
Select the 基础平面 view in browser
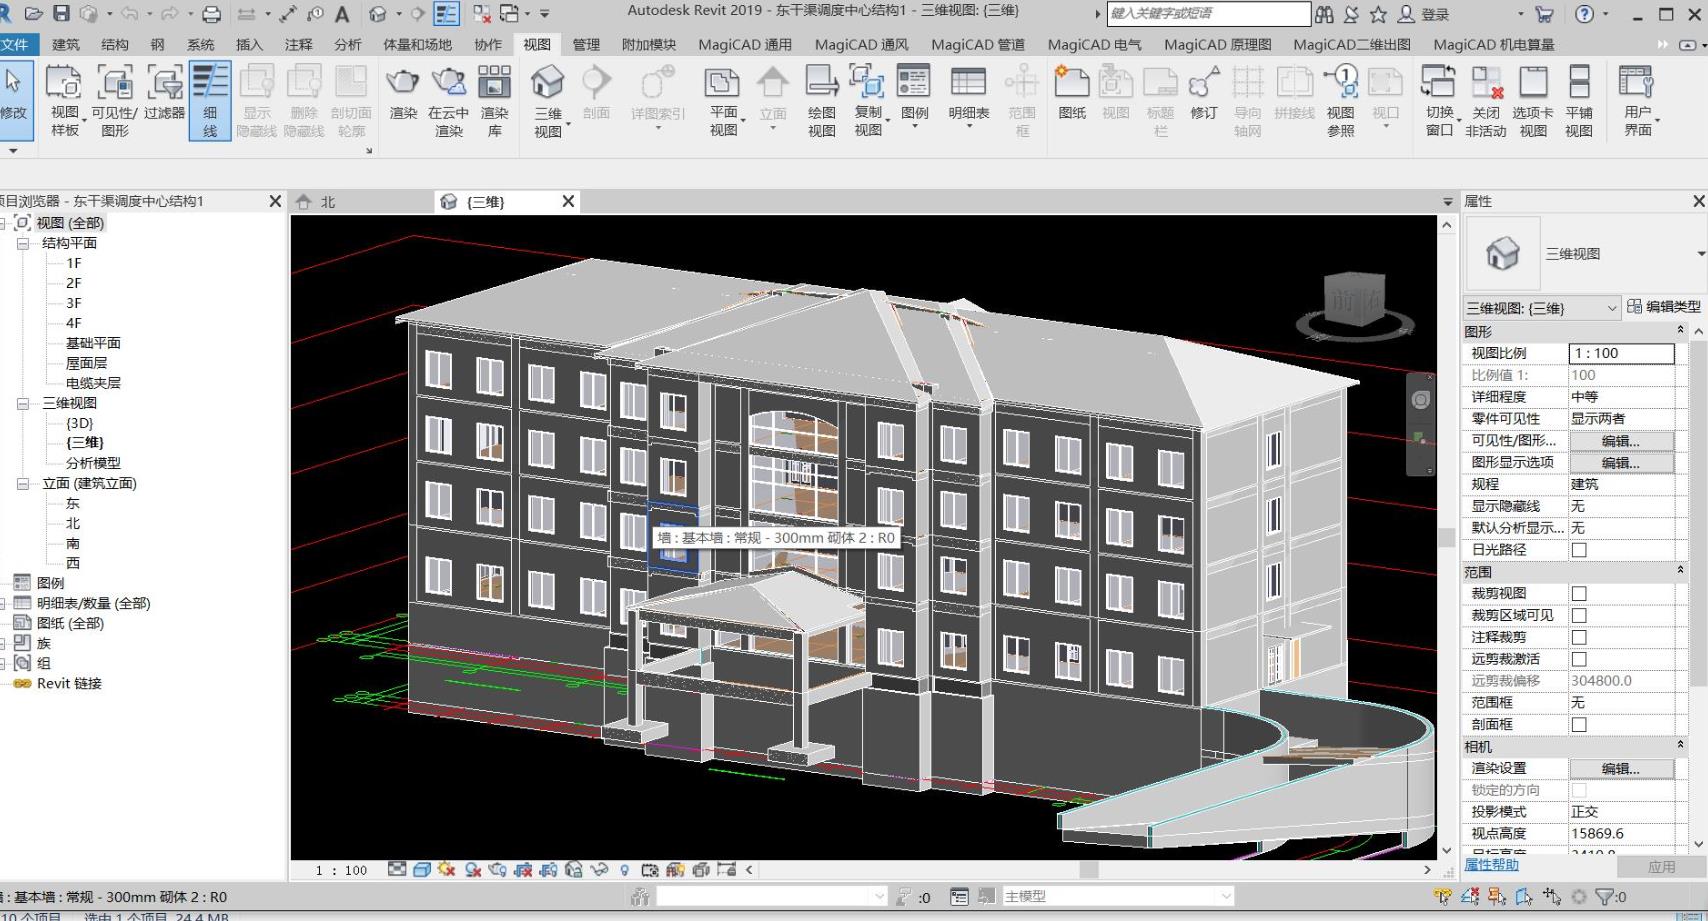pos(93,343)
